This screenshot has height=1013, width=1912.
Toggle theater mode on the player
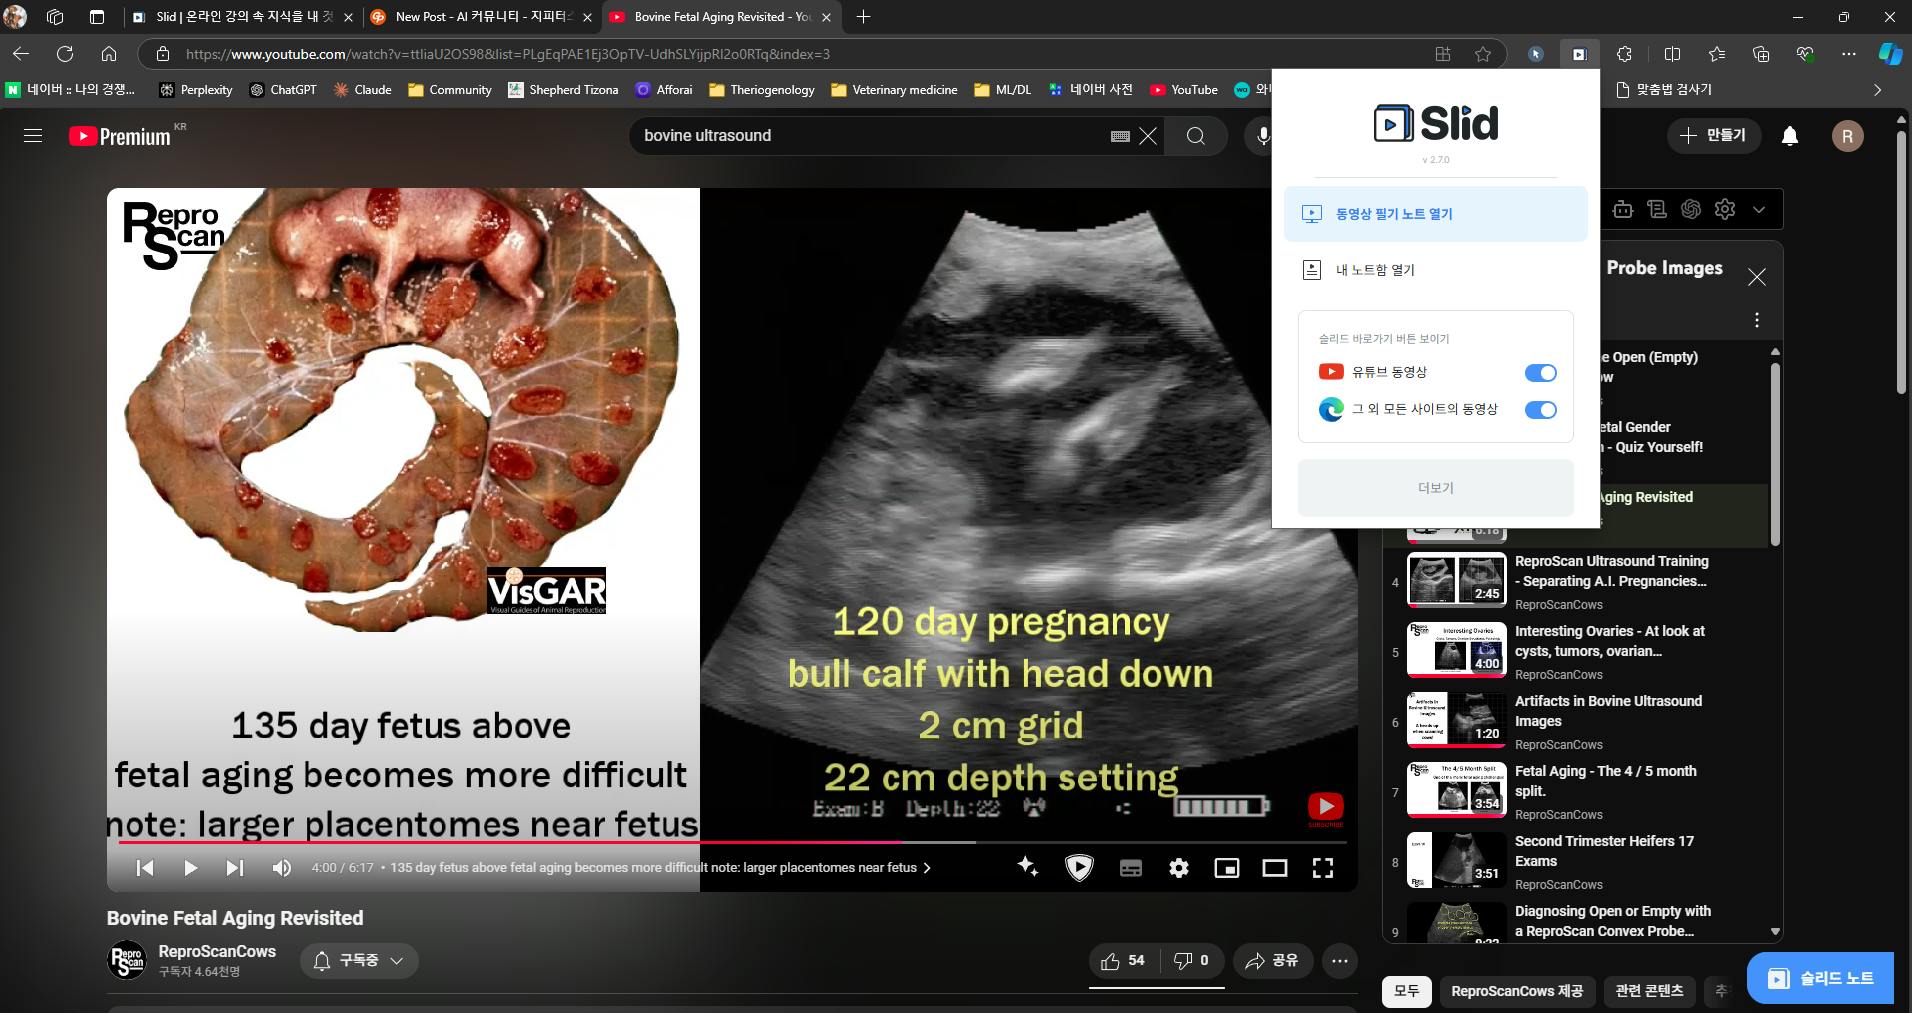coord(1274,868)
